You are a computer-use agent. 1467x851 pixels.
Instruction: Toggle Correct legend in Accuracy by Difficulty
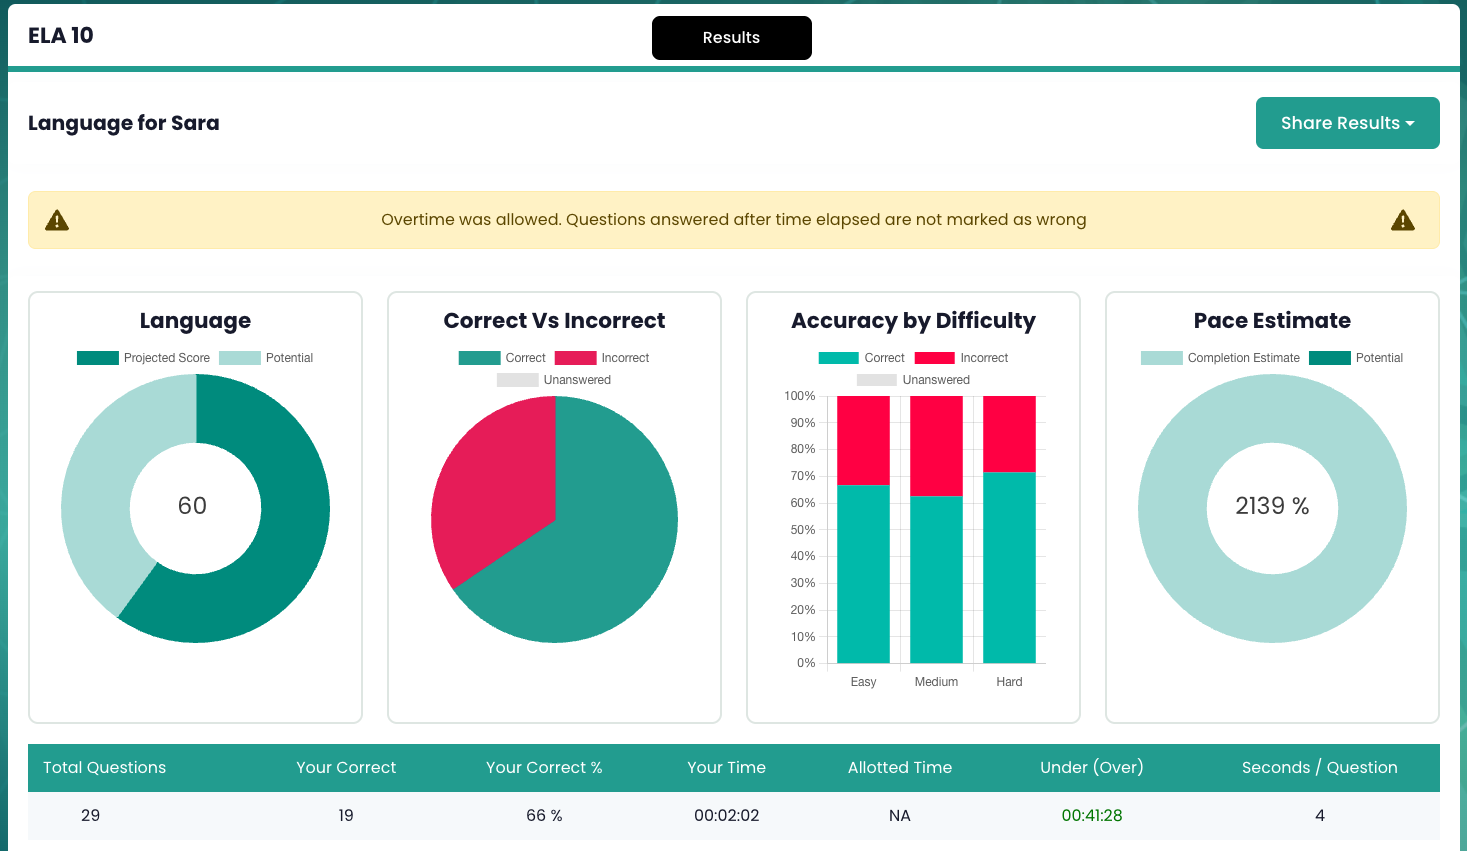click(861, 358)
